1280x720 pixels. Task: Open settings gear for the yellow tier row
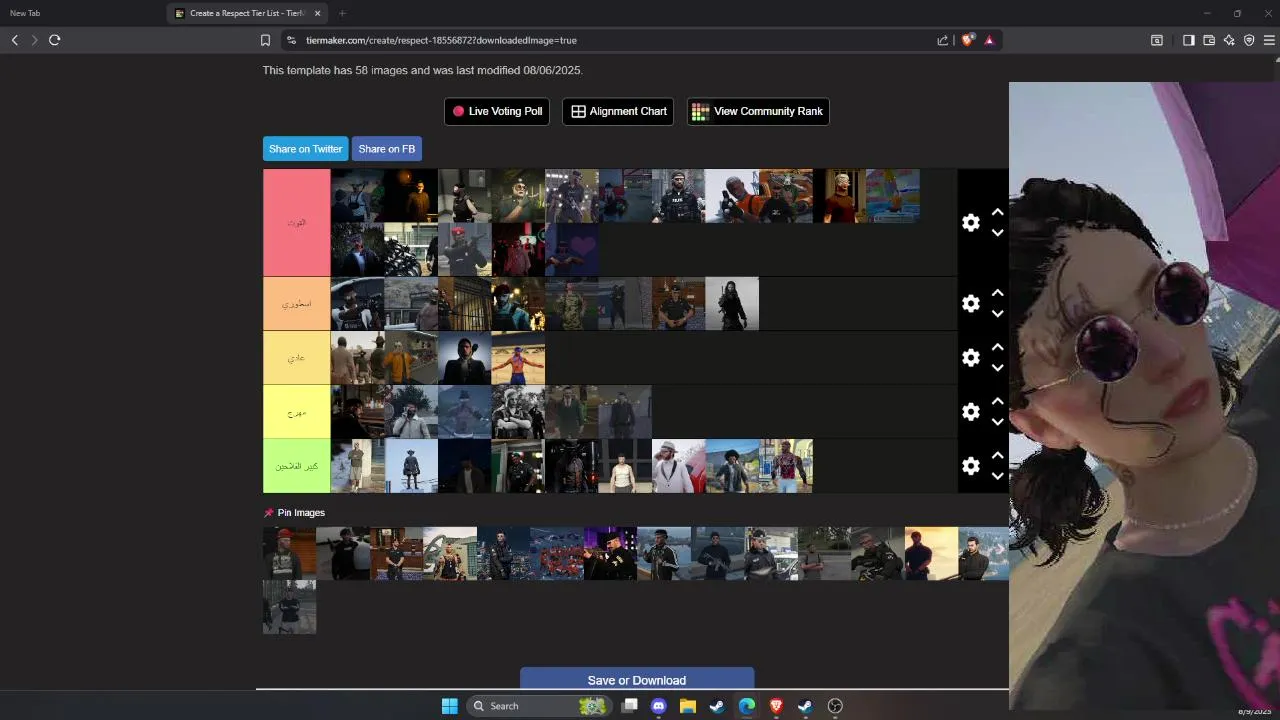point(971,412)
